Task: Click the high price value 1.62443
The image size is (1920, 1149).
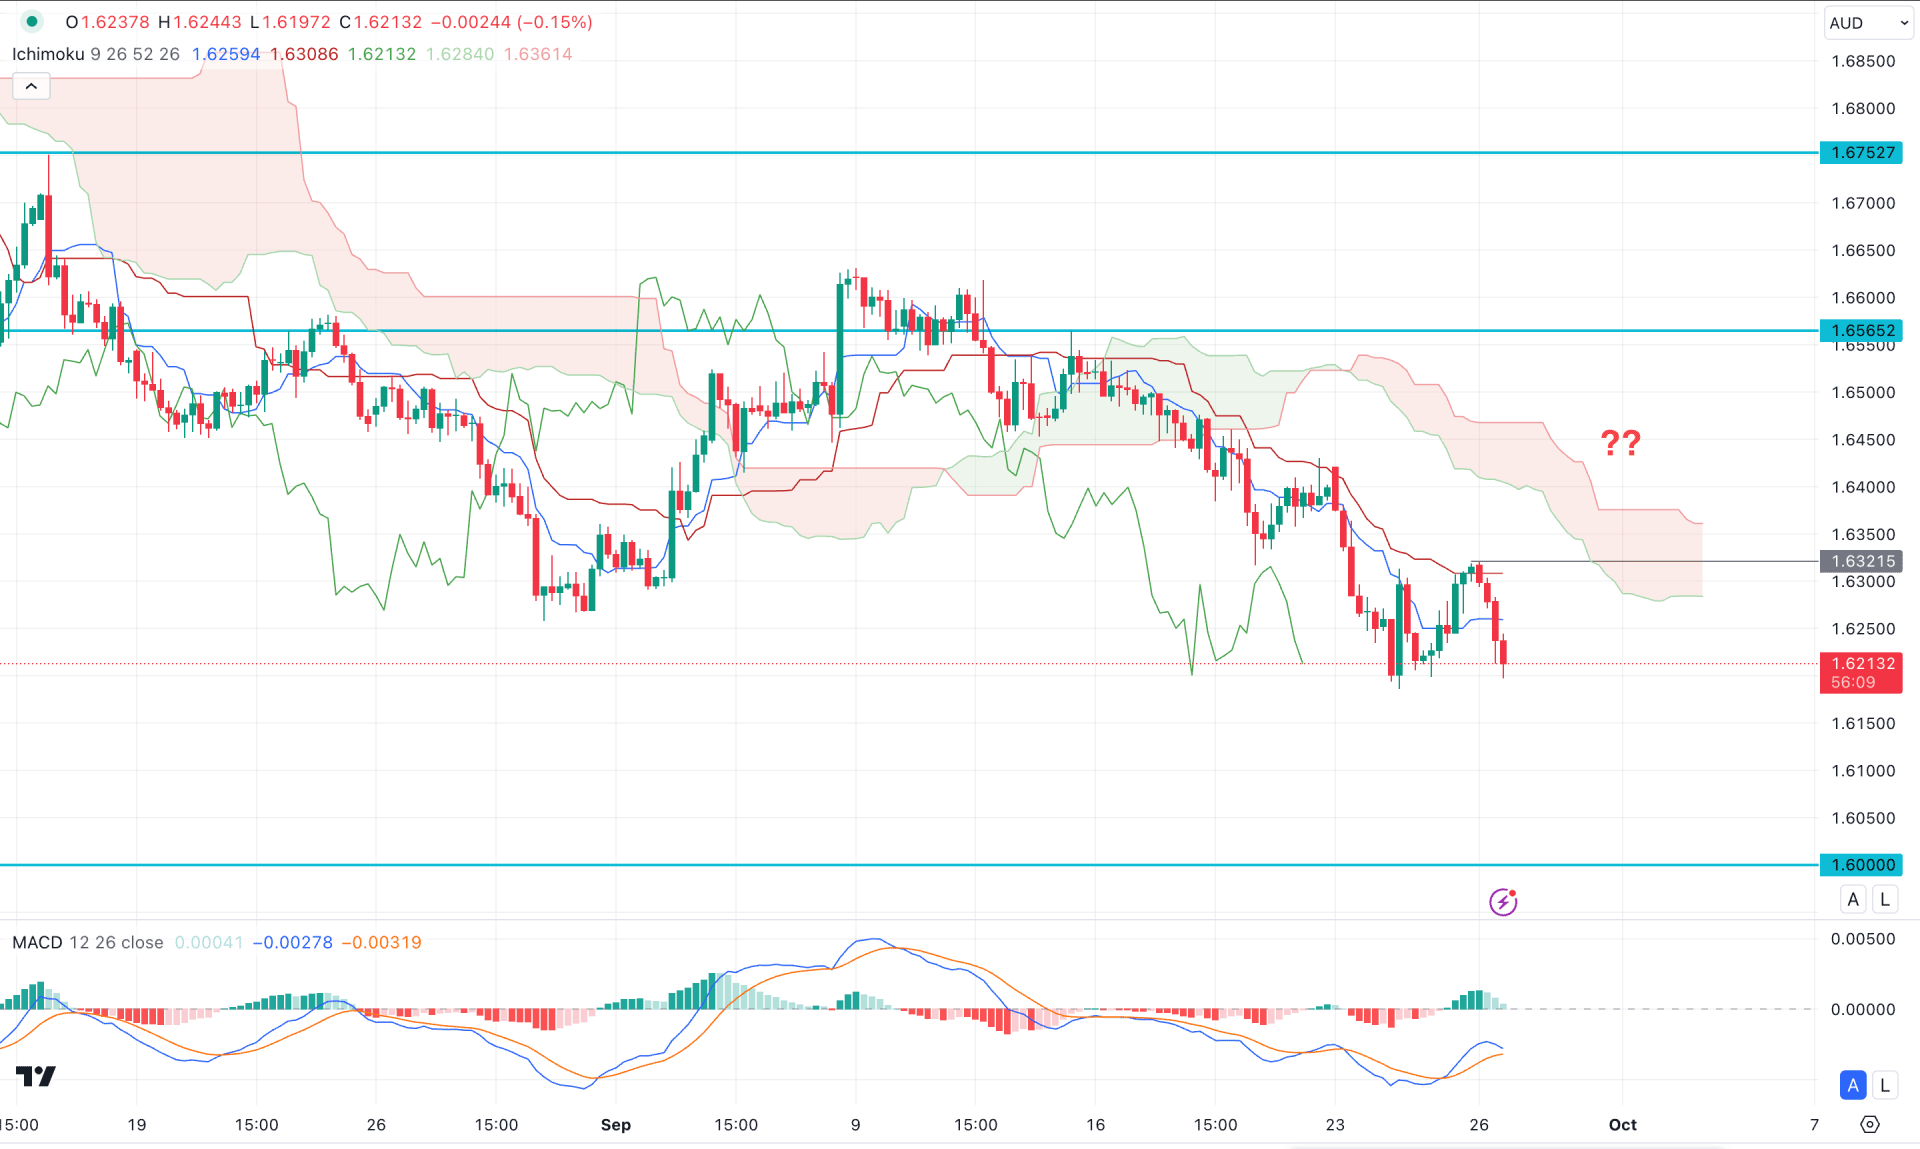Action: click(x=207, y=22)
